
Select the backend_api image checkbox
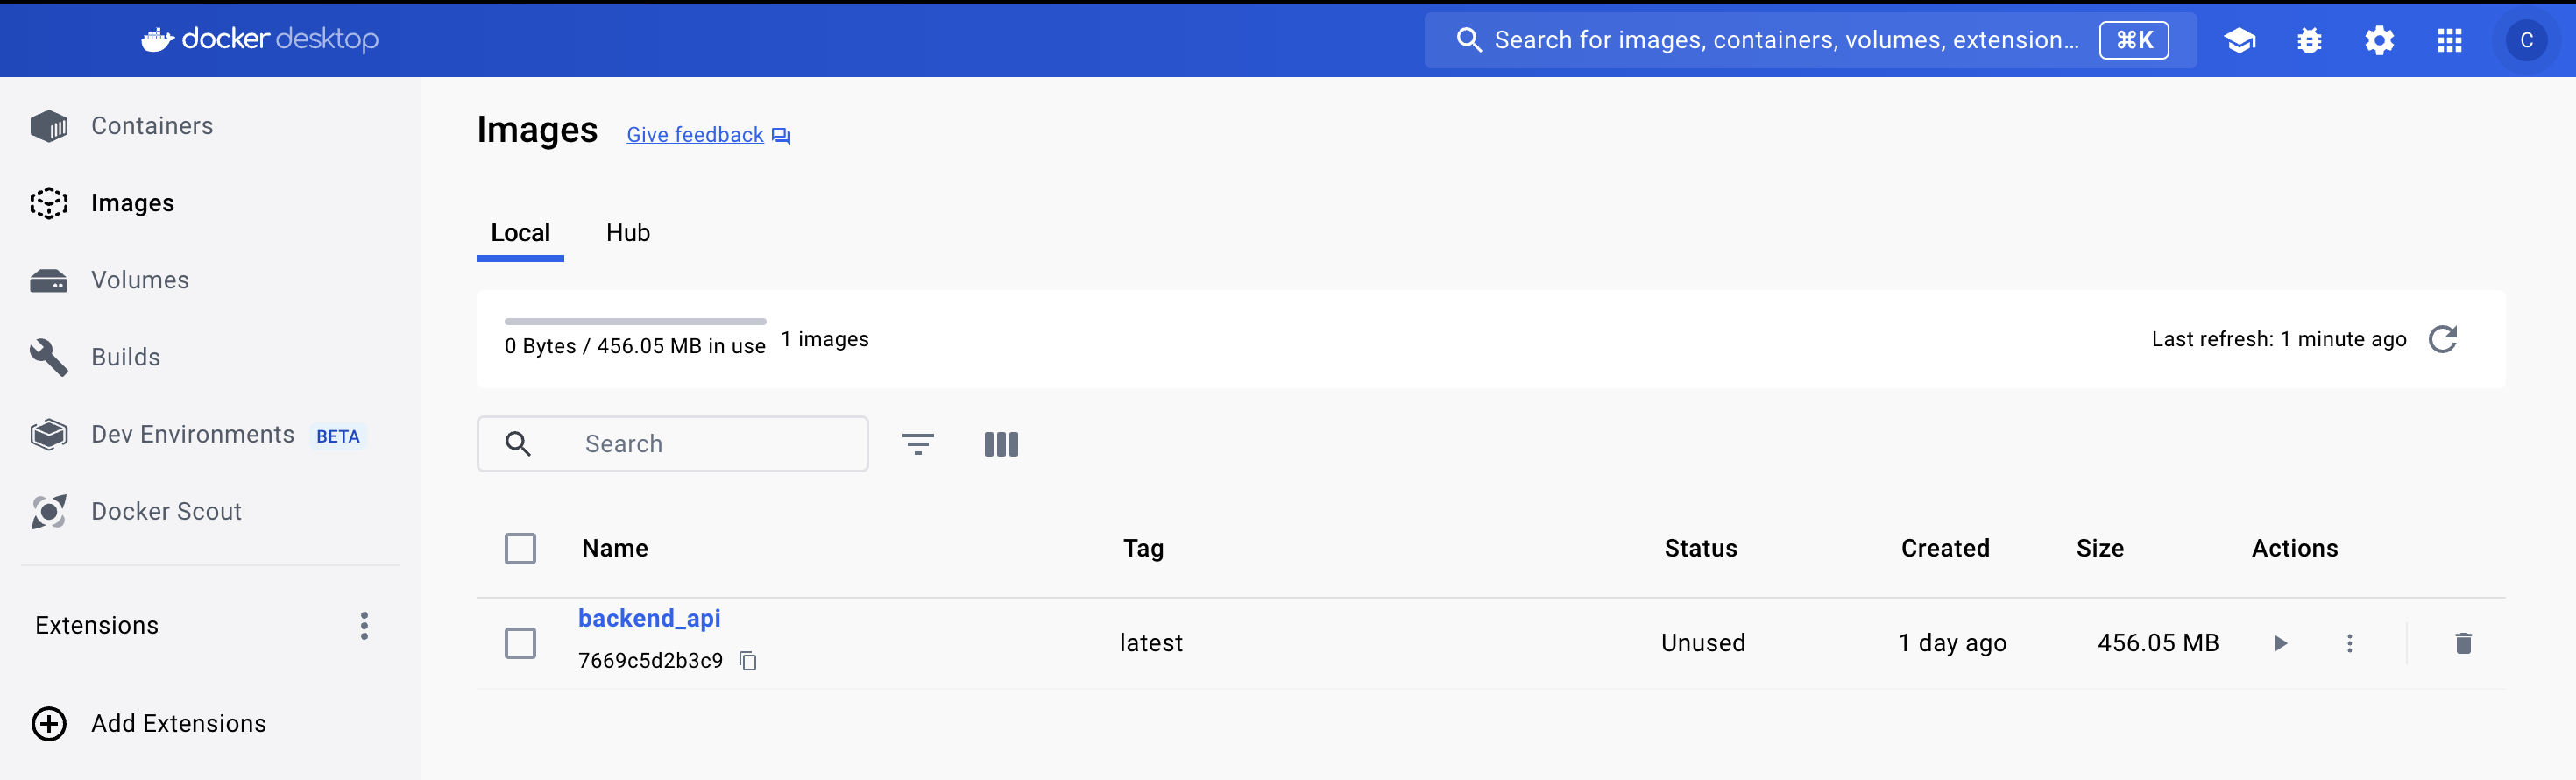pos(520,643)
